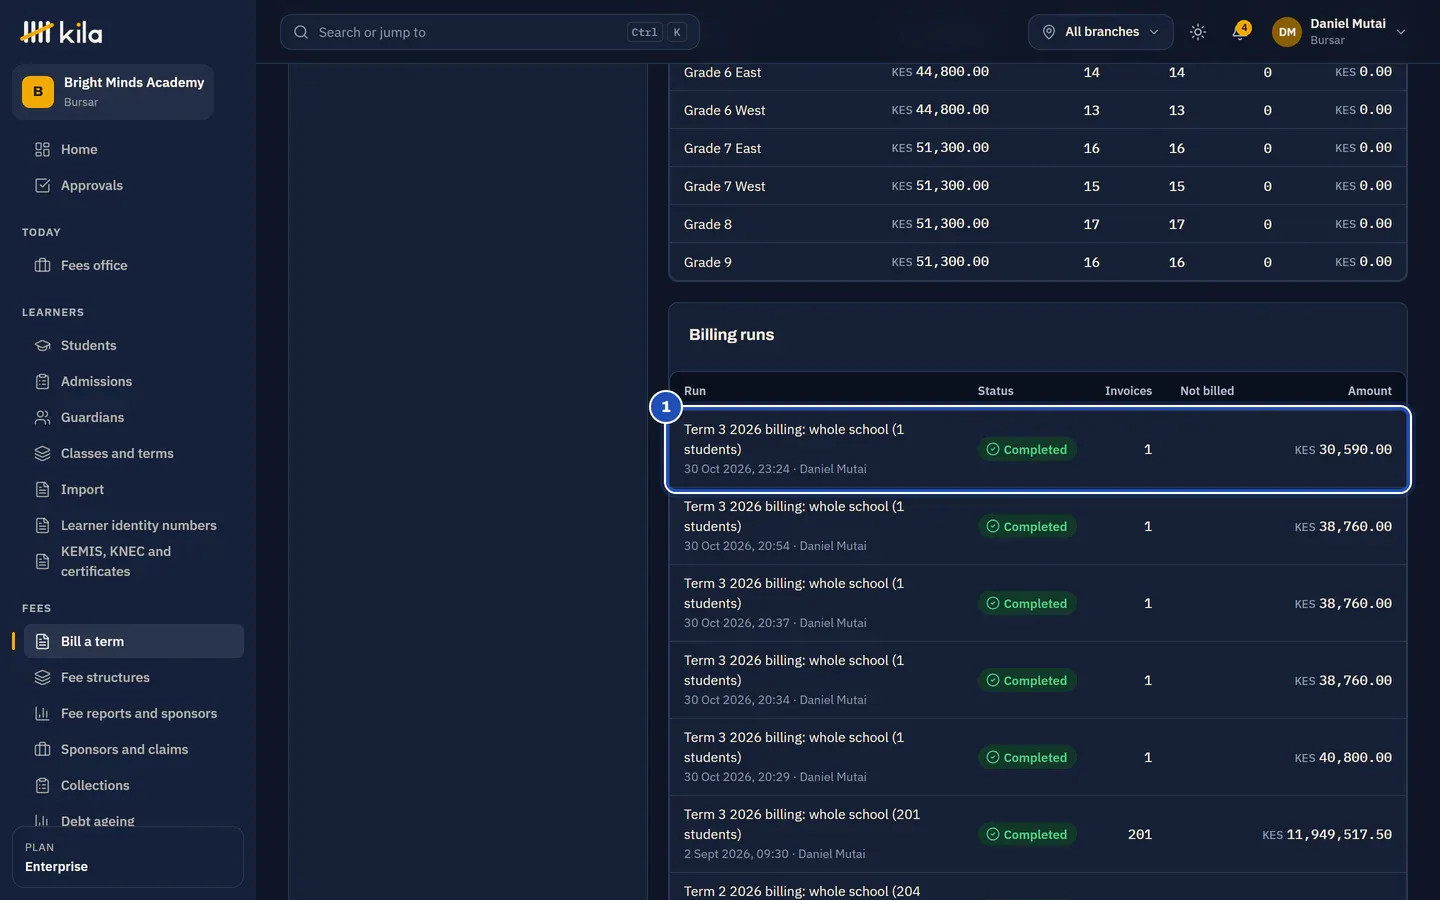Click the Amount column header
Viewport: 1440px width, 900px height.
[x=1369, y=391]
